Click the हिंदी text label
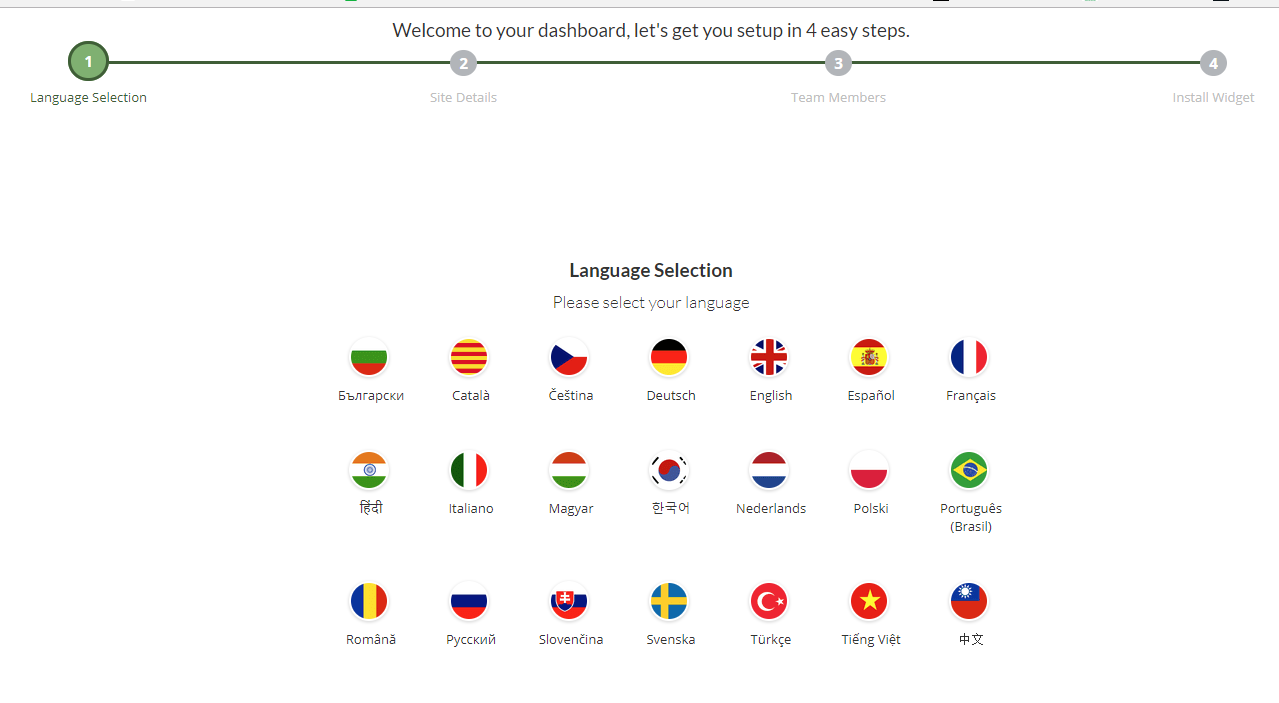 pos(371,508)
